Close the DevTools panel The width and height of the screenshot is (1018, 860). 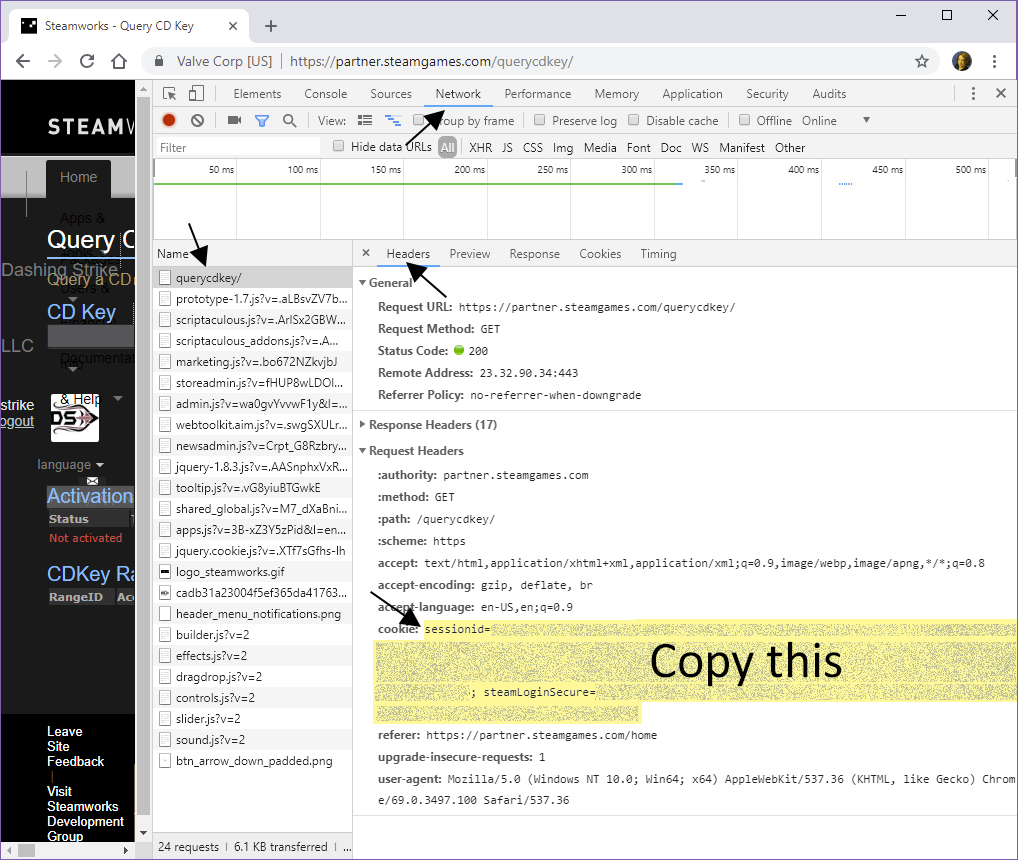click(1000, 93)
